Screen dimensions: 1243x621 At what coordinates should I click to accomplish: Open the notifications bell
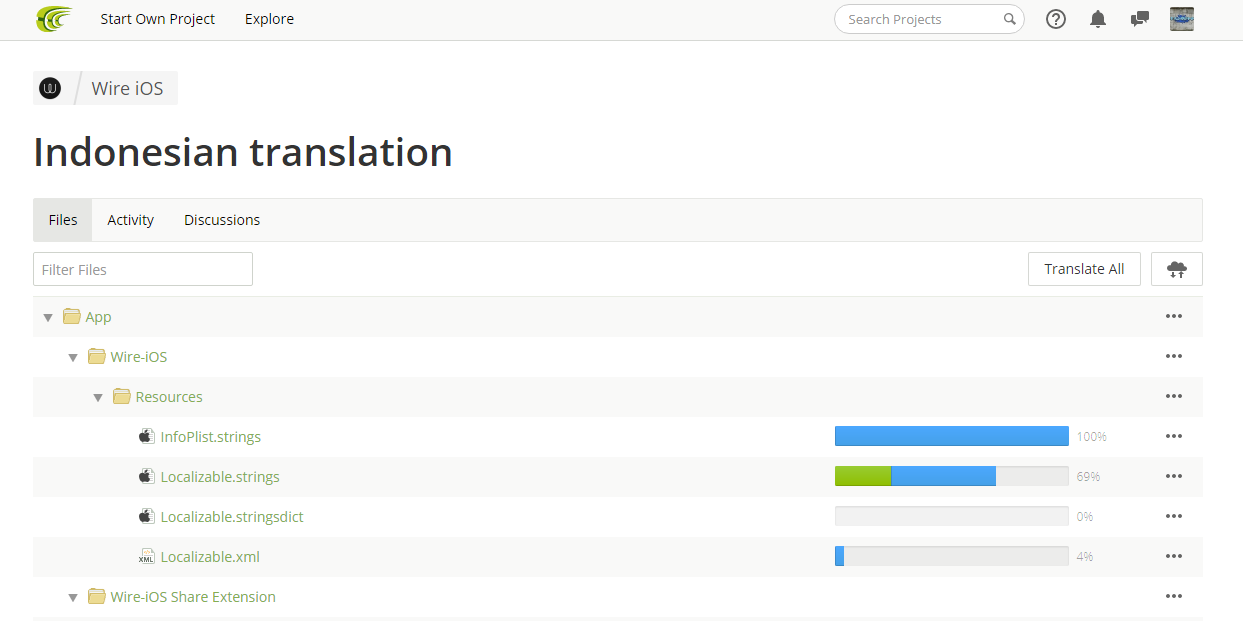click(x=1097, y=19)
